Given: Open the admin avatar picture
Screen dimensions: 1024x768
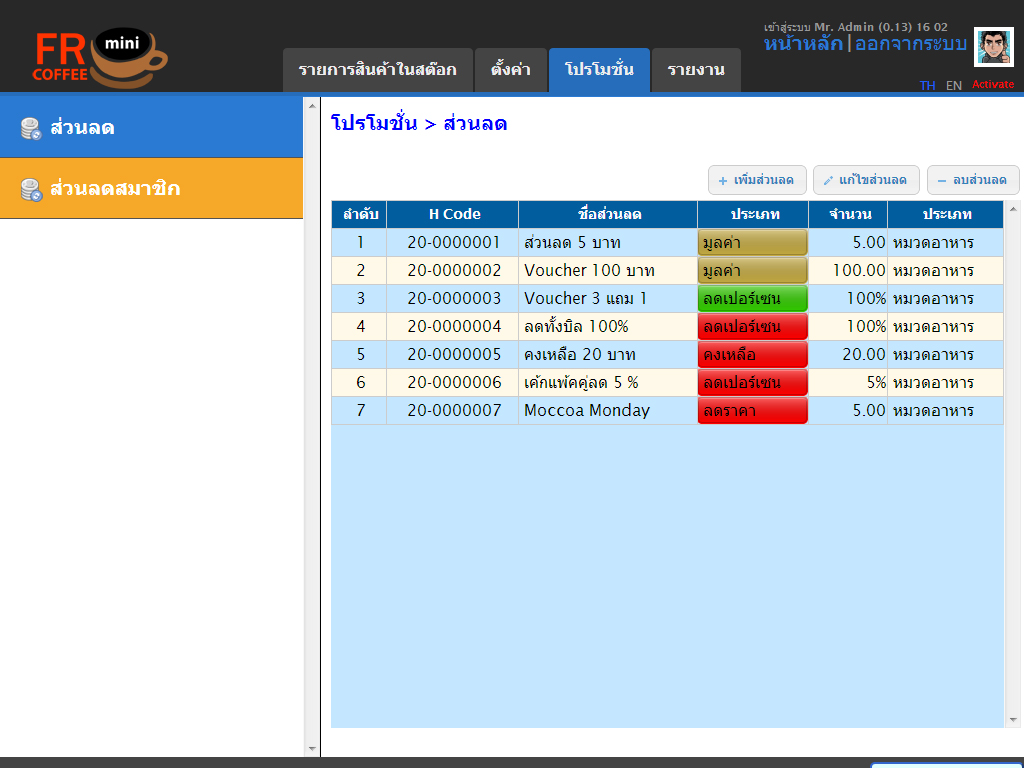Looking at the screenshot, I should tap(993, 47).
